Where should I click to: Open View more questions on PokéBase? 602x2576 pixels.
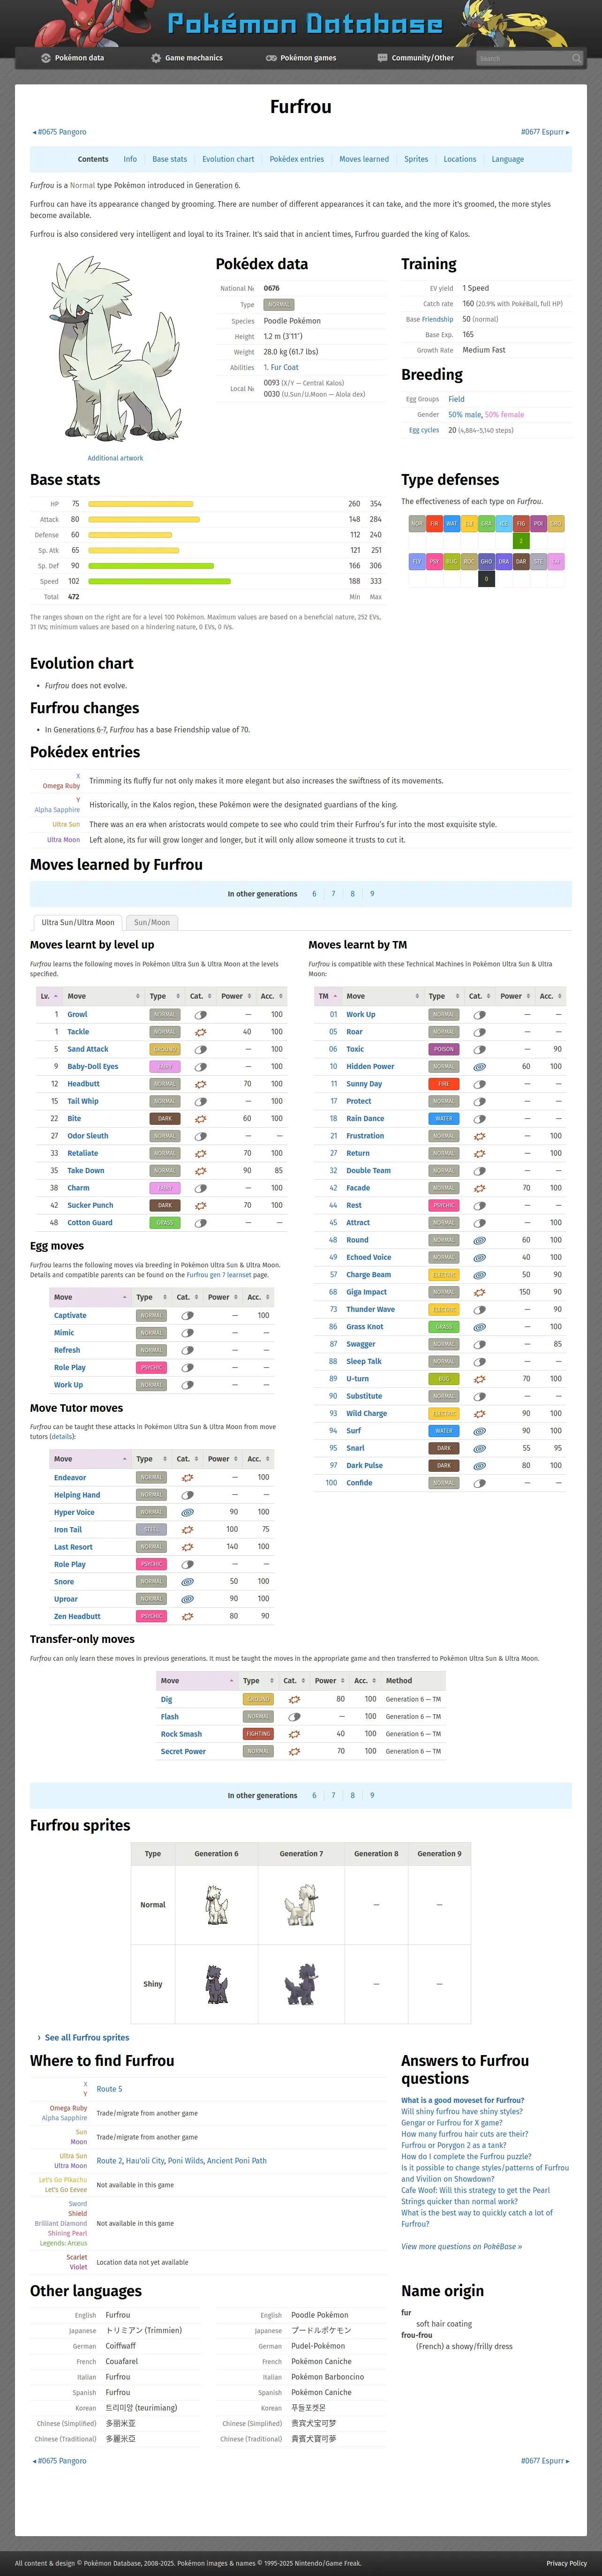pyautogui.click(x=461, y=2246)
